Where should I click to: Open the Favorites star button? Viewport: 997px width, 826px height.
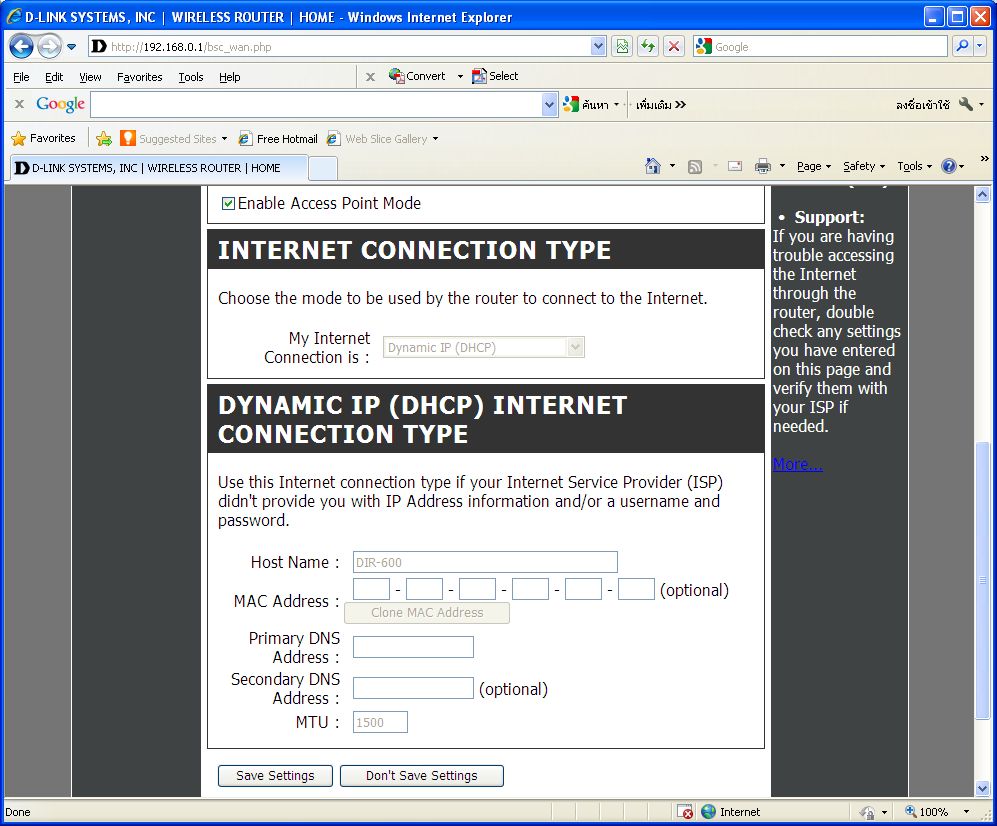point(43,139)
